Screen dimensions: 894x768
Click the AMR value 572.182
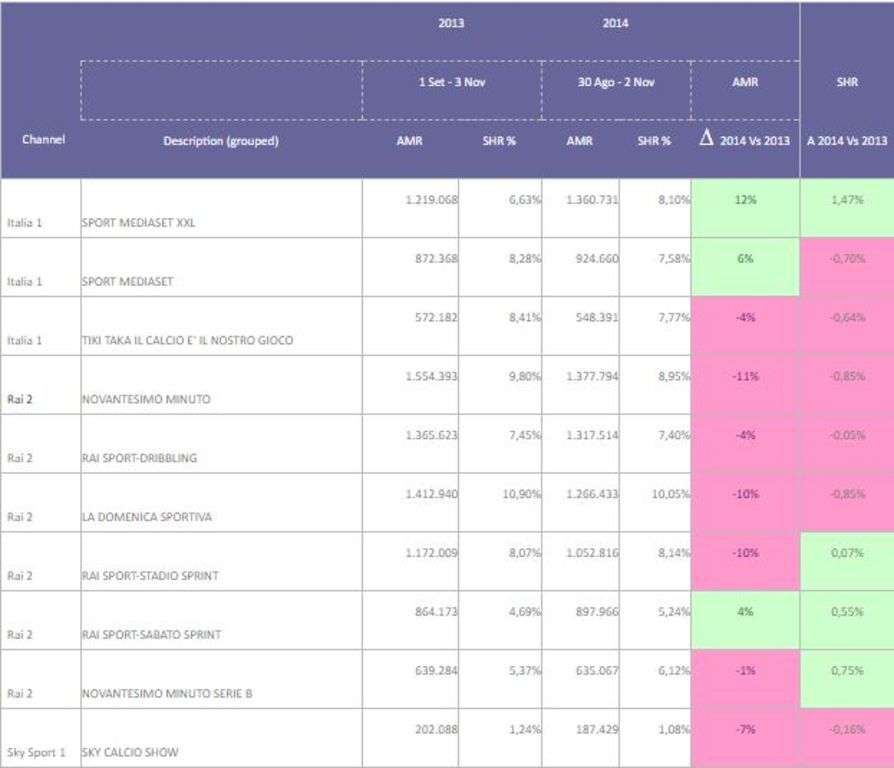[436, 317]
